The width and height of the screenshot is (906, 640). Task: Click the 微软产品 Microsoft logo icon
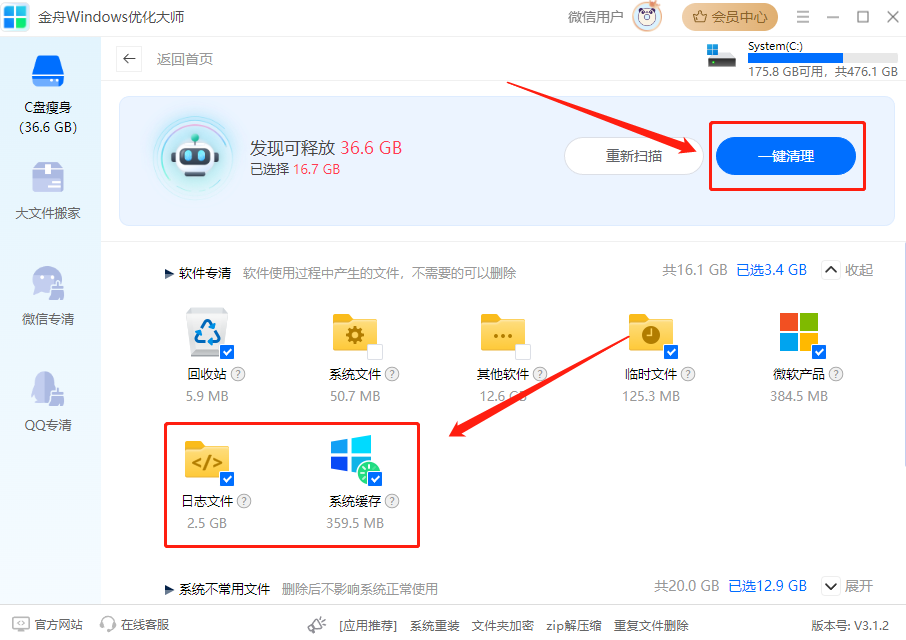pyautogui.click(x=799, y=332)
